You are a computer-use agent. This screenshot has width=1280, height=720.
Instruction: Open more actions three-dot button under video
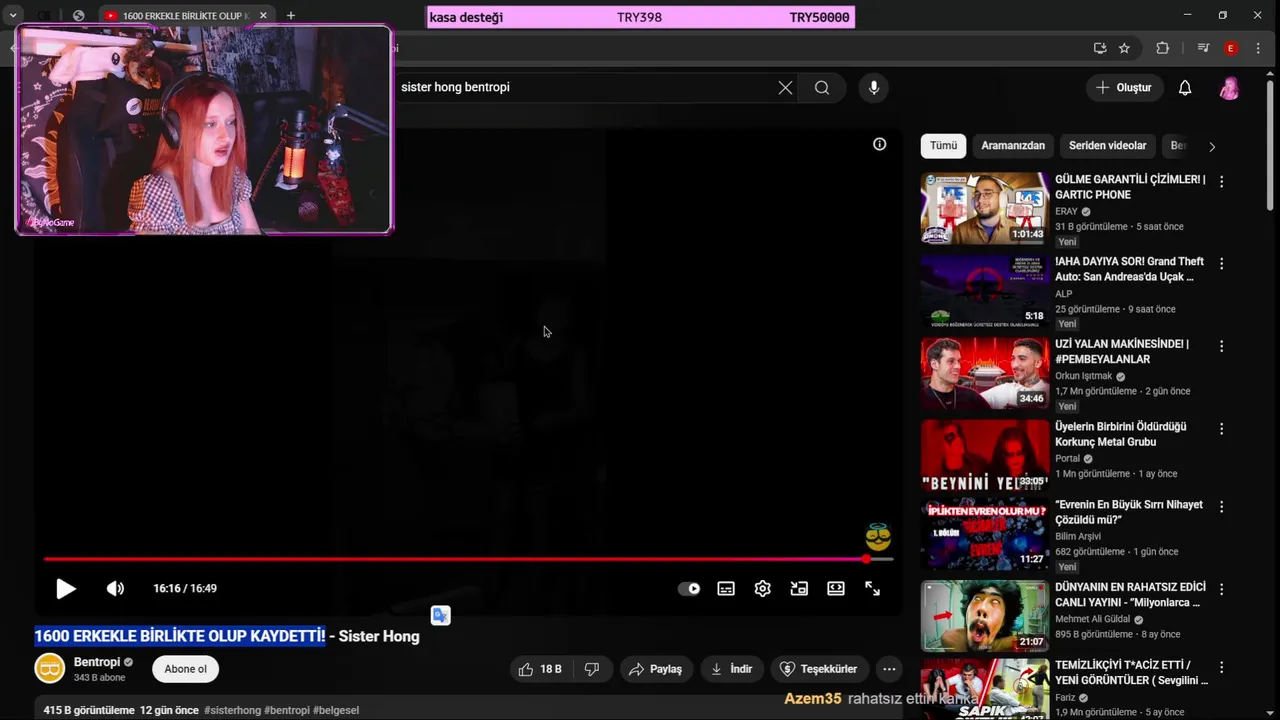(x=889, y=669)
